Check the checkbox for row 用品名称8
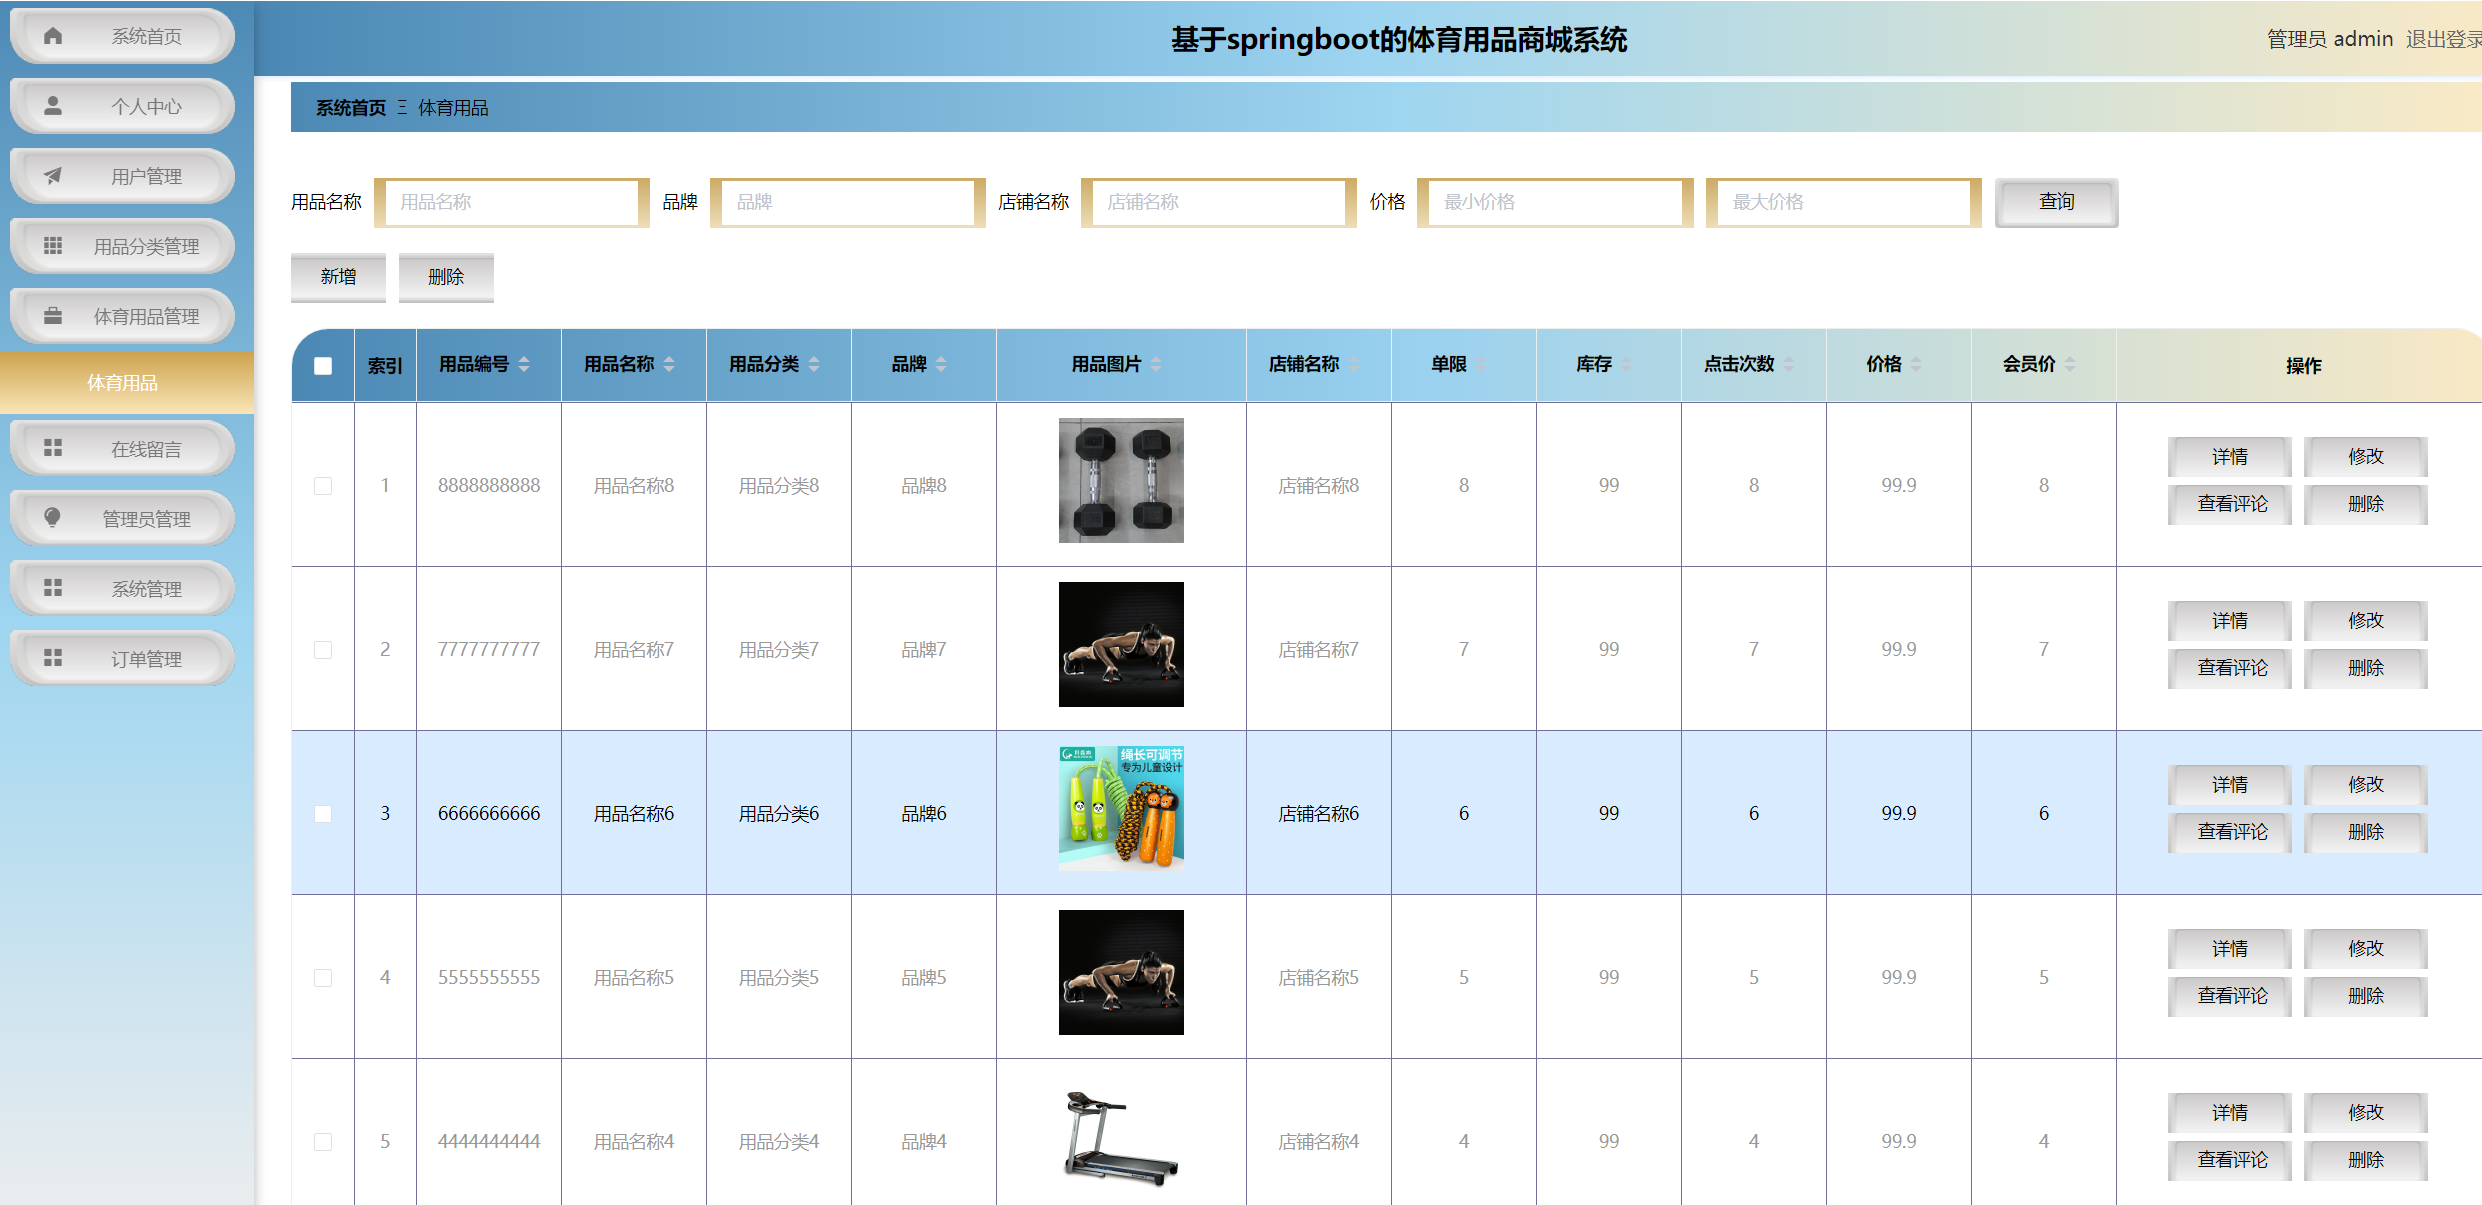Image resolution: width=2482 pixels, height=1205 pixels. (x=322, y=486)
